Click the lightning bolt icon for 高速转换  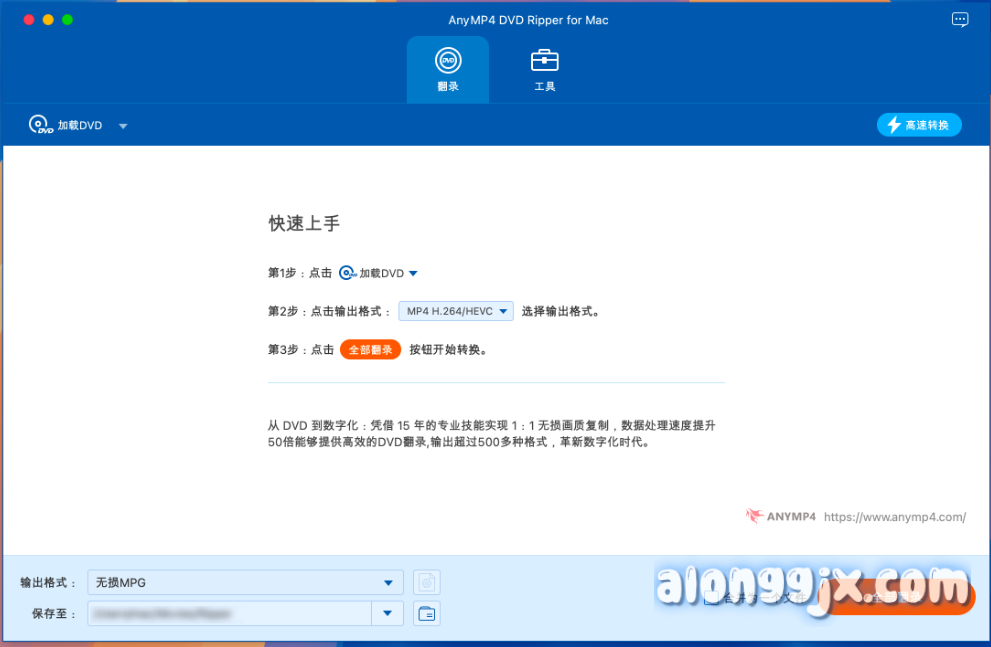click(x=893, y=125)
